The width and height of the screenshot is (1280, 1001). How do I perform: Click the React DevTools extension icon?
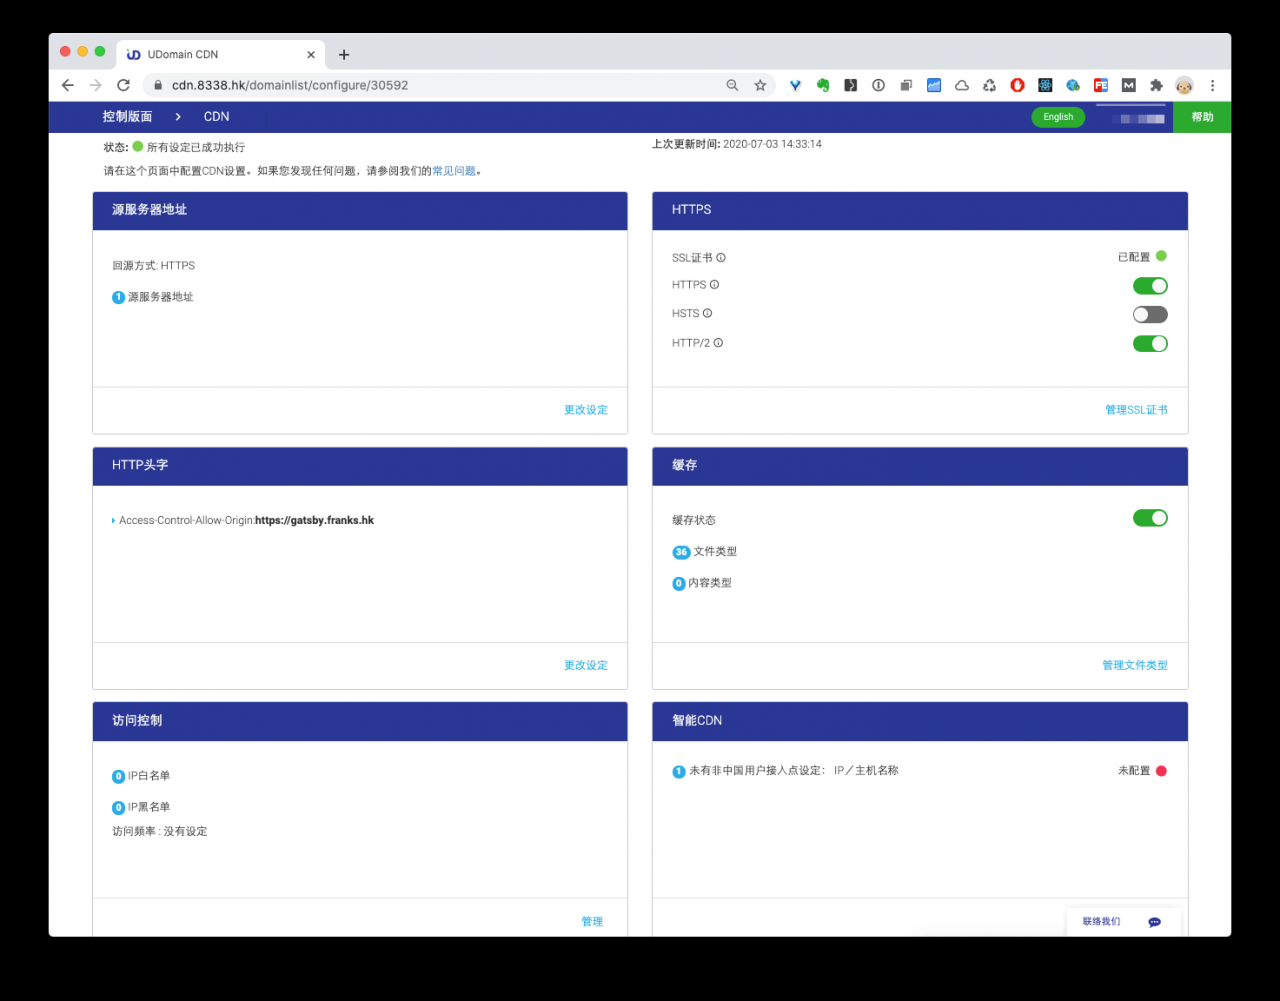[x=1045, y=85]
